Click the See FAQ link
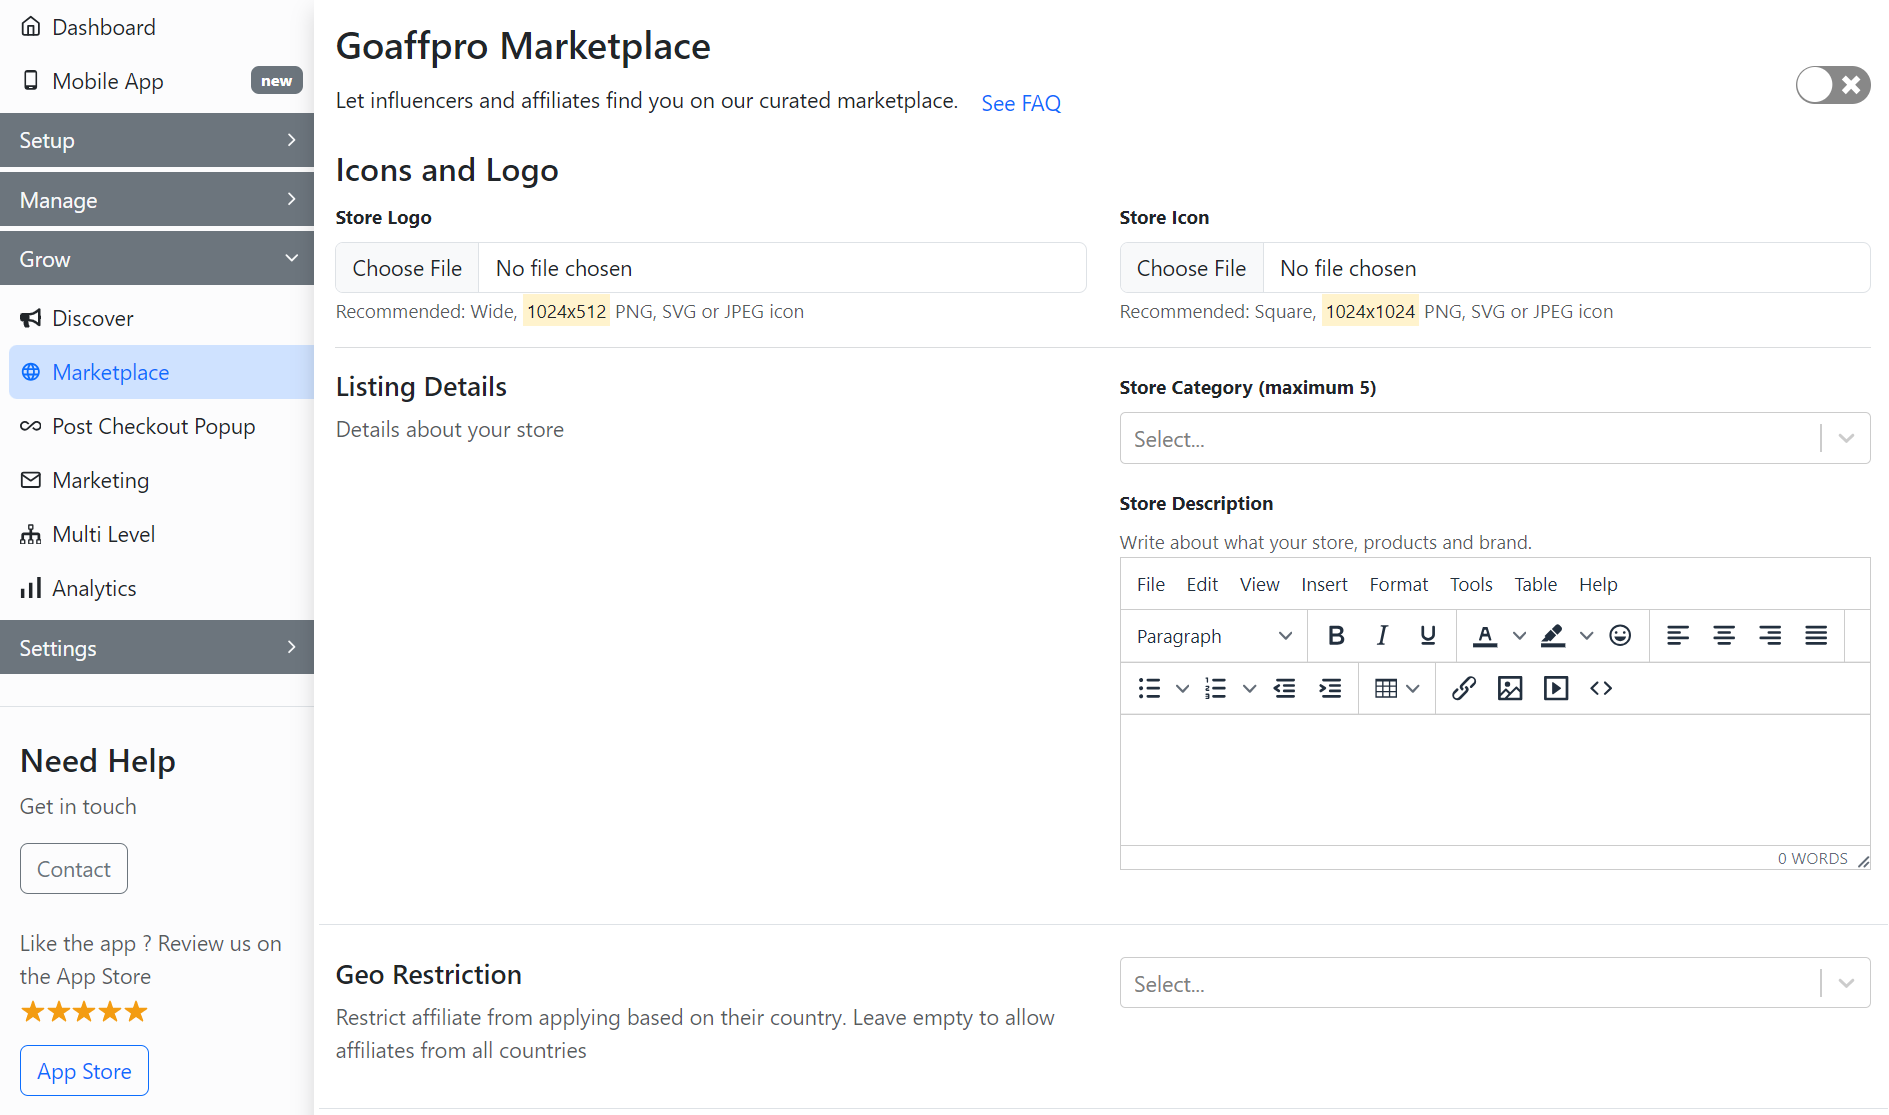The width and height of the screenshot is (1889, 1115). [1020, 103]
